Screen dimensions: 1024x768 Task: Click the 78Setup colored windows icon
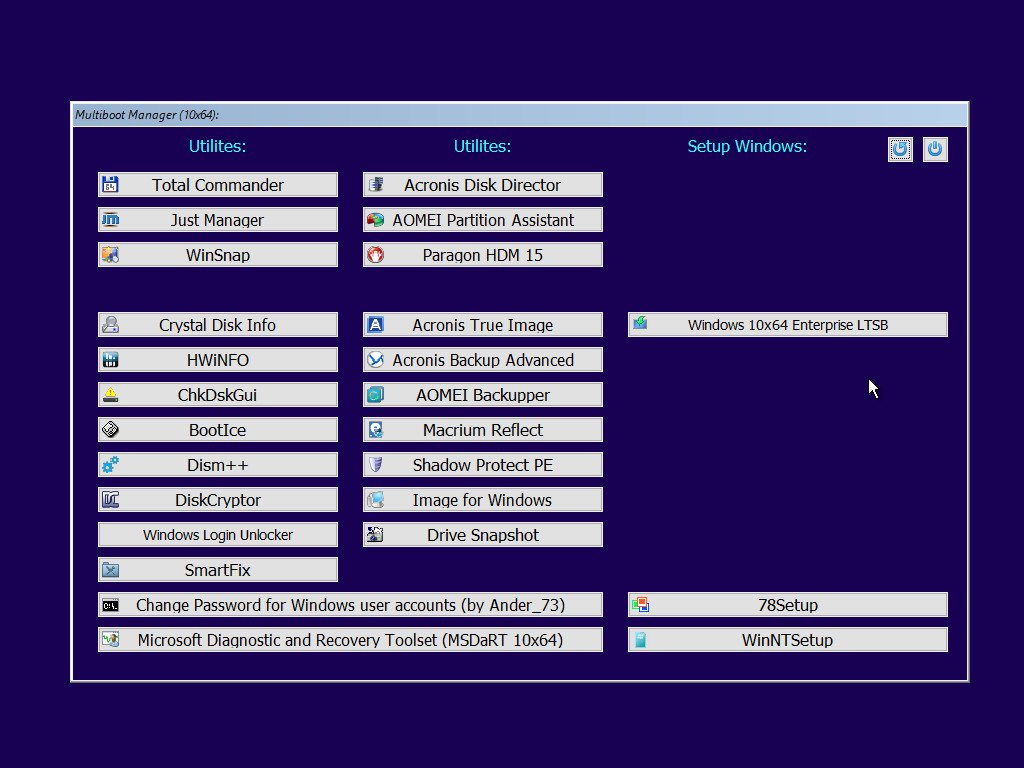point(641,605)
